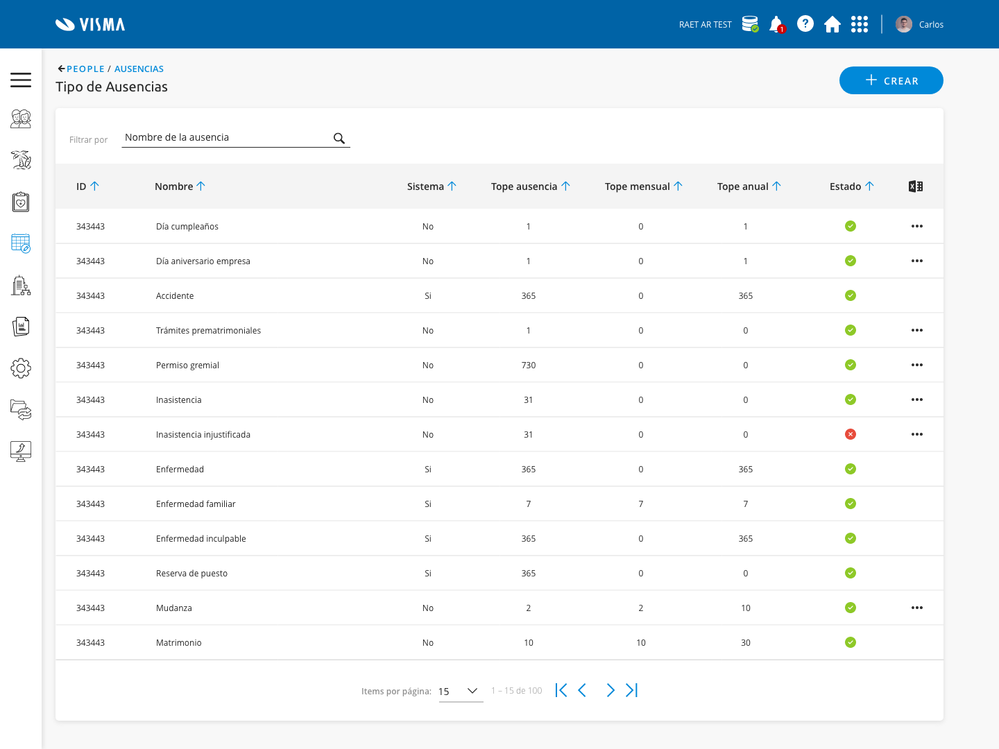The height and width of the screenshot is (749, 999).
Task: Select the calendar grid sidebar icon
Action: click(x=20, y=243)
